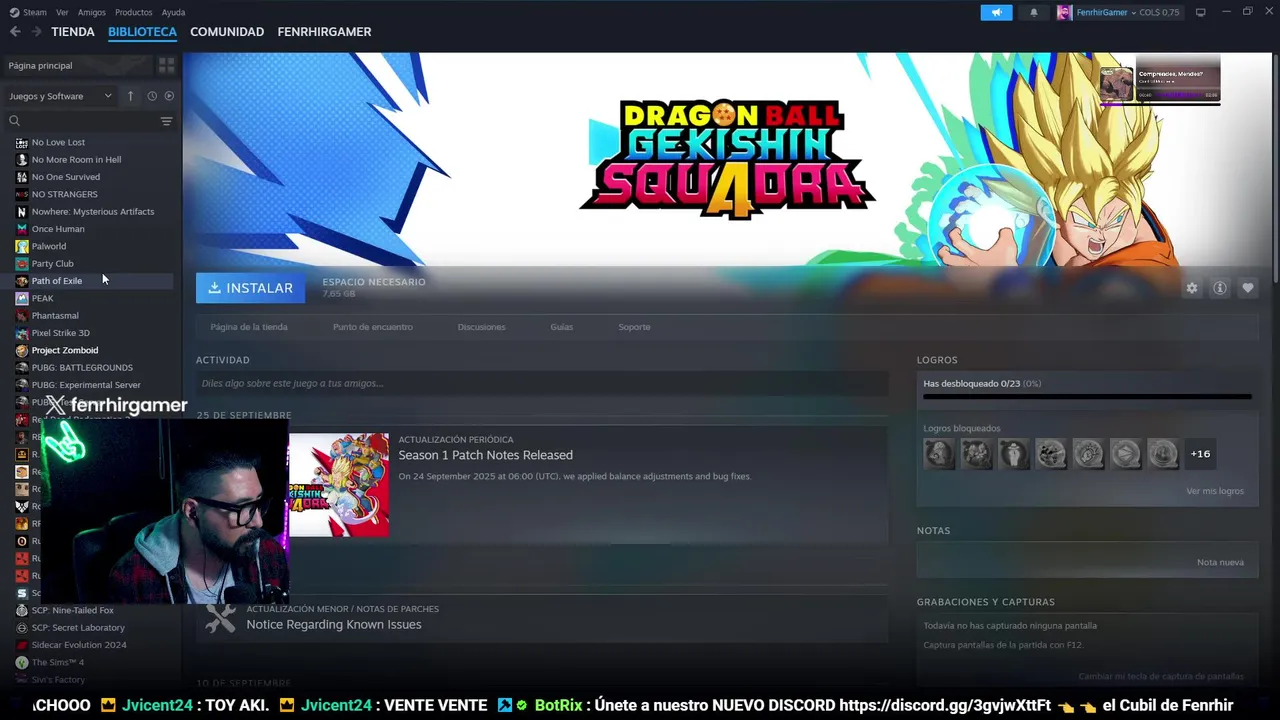Click the Project Zomboid icon
Screen dimensions: 1280x720
point(22,350)
